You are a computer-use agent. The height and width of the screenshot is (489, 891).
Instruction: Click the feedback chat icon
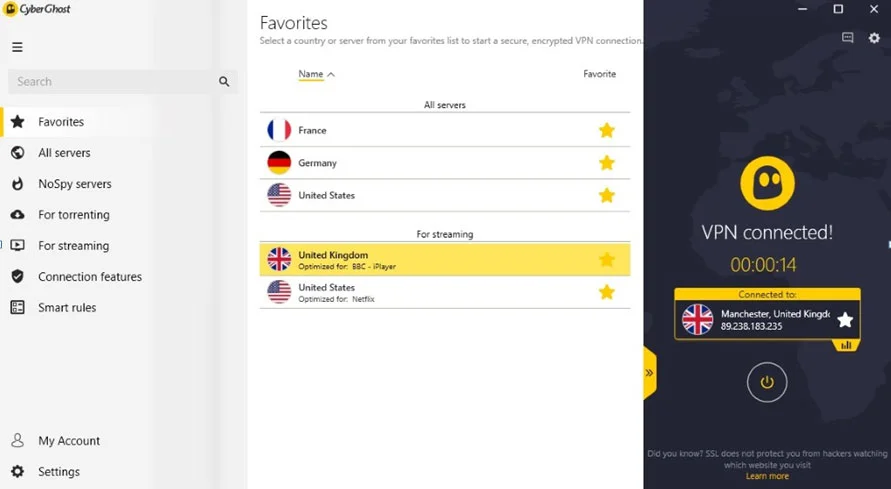pyautogui.click(x=847, y=38)
